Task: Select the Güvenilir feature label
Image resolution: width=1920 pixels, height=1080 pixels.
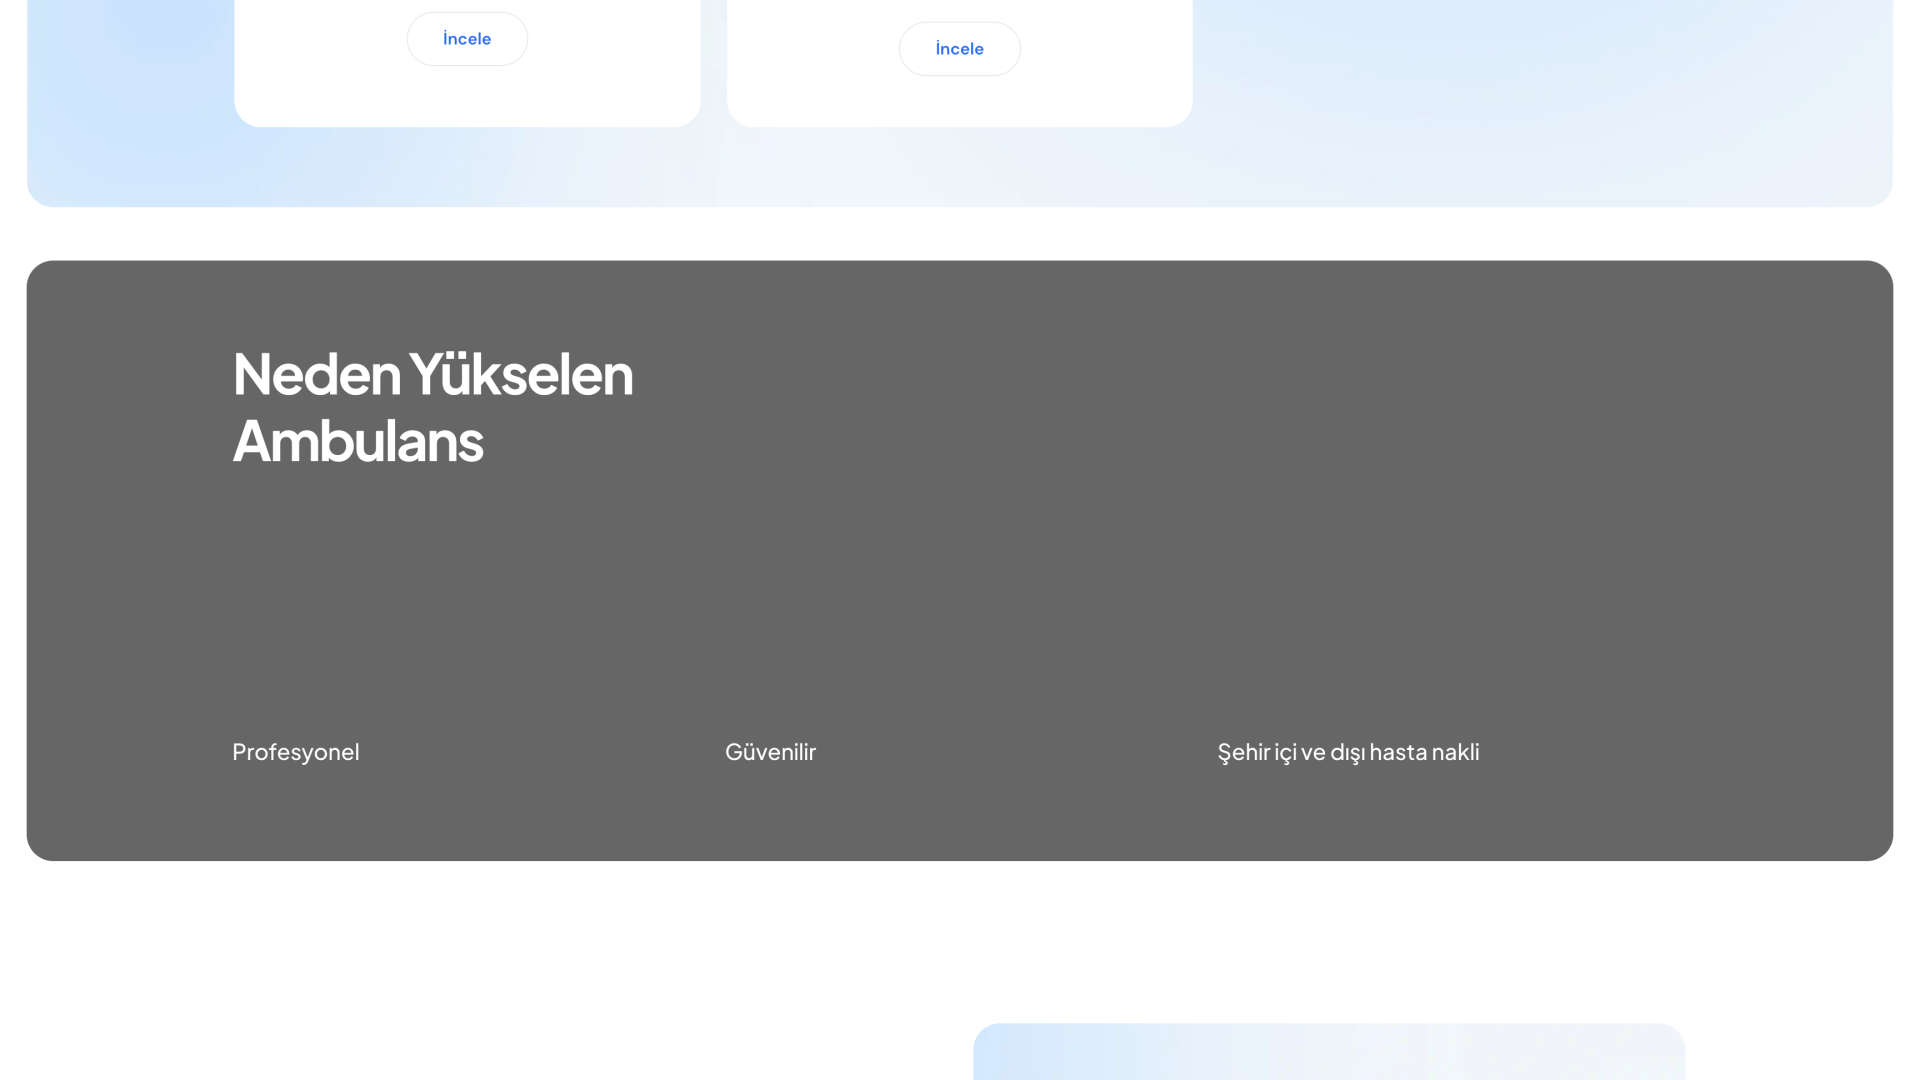Action: 770,752
